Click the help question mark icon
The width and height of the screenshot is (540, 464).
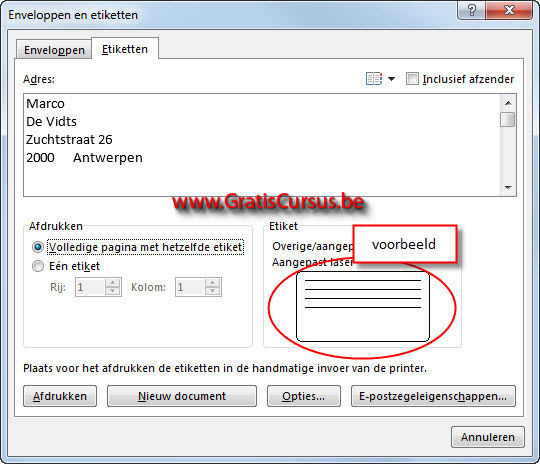pyautogui.click(x=471, y=10)
